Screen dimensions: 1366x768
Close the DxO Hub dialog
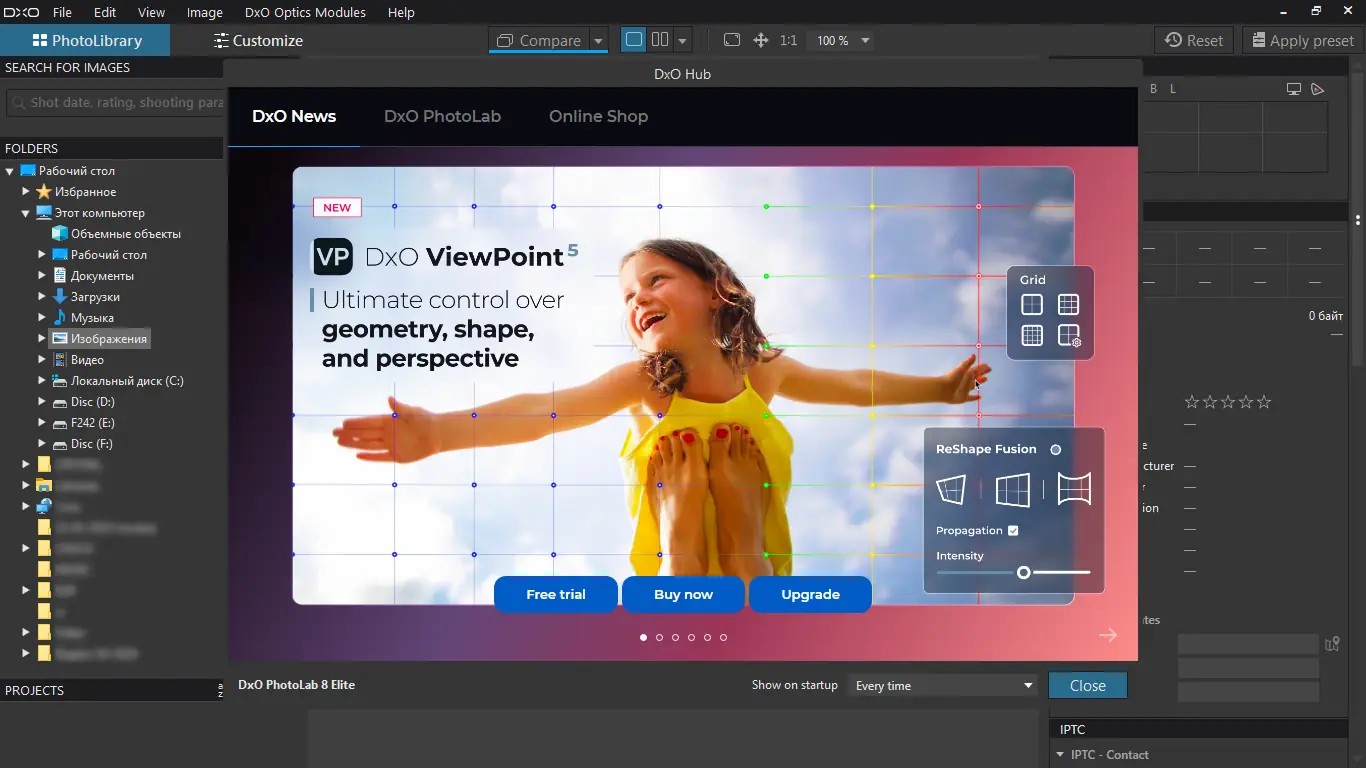coord(1087,686)
